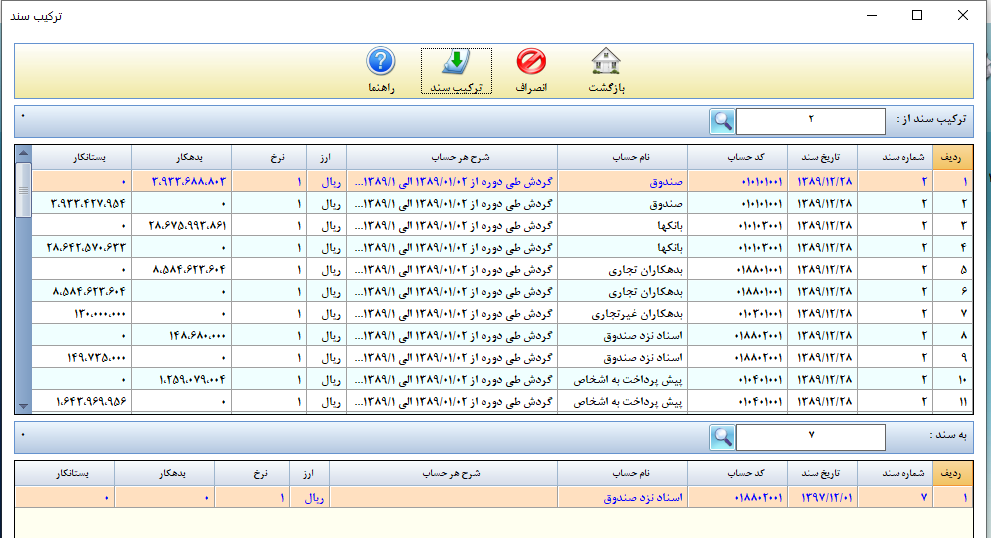The height and width of the screenshot is (538, 991).
Task: Click the بازگشت house icon
Action: coord(605,63)
